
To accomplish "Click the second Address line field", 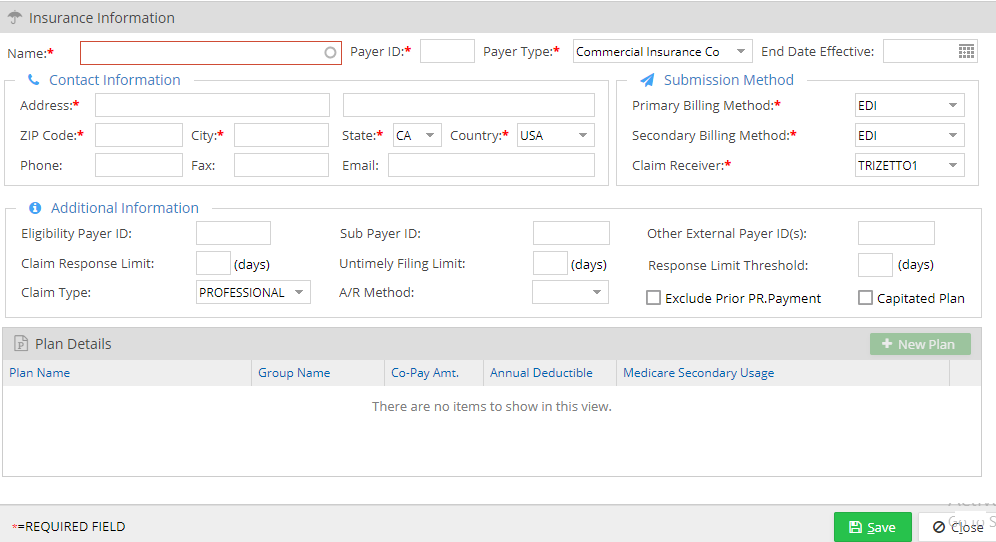I will [469, 105].
